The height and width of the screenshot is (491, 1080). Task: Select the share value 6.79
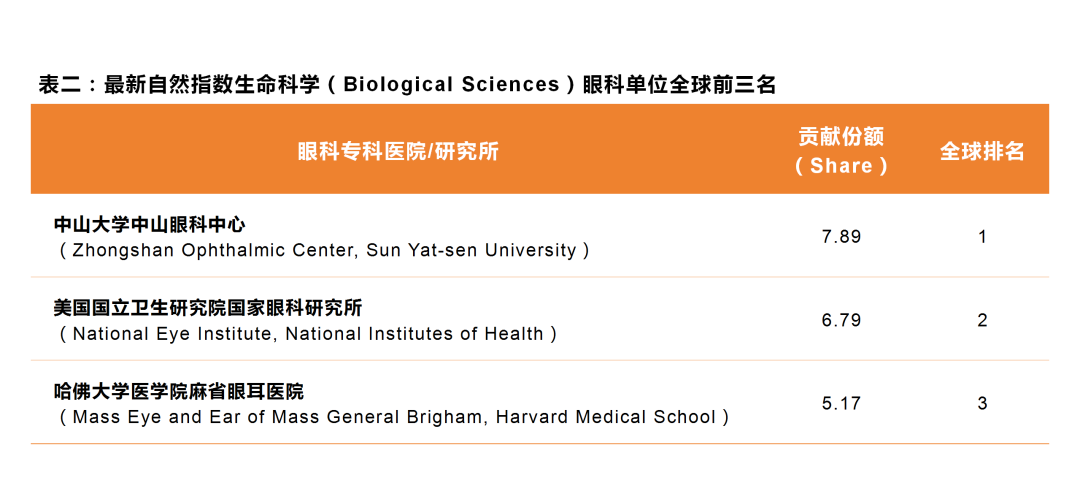[x=841, y=321]
